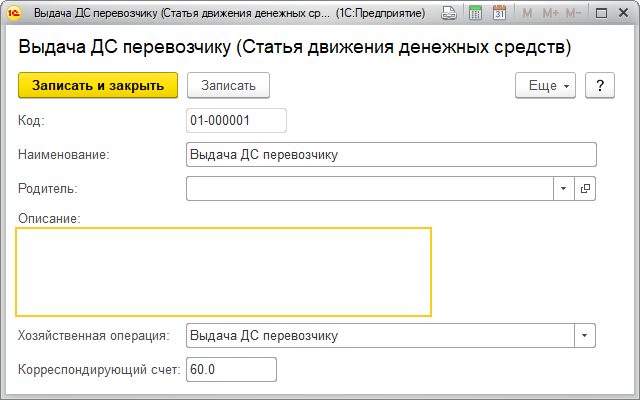Expand the Хозяйственная операция dropdown arrow

(585, 335)
